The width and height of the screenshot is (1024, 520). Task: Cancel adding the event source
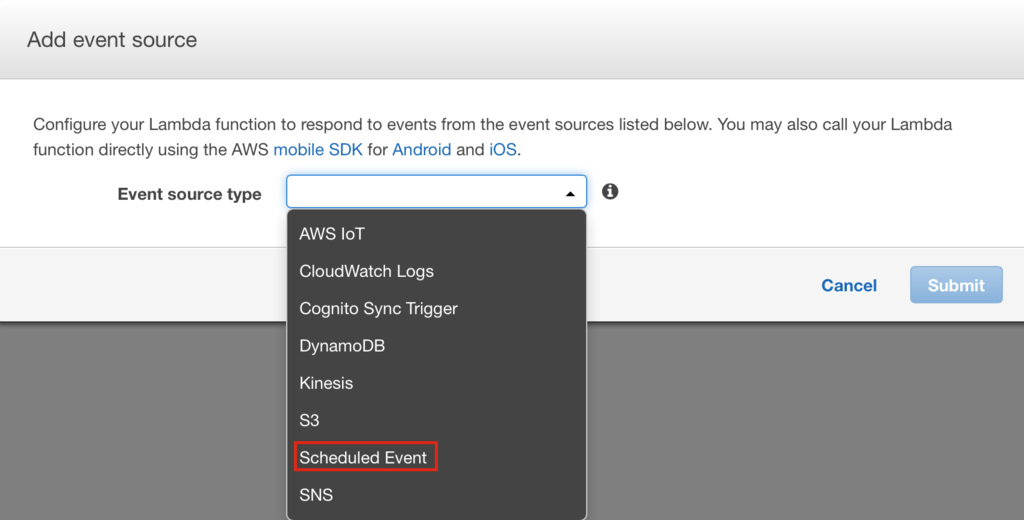click(849, 285)
